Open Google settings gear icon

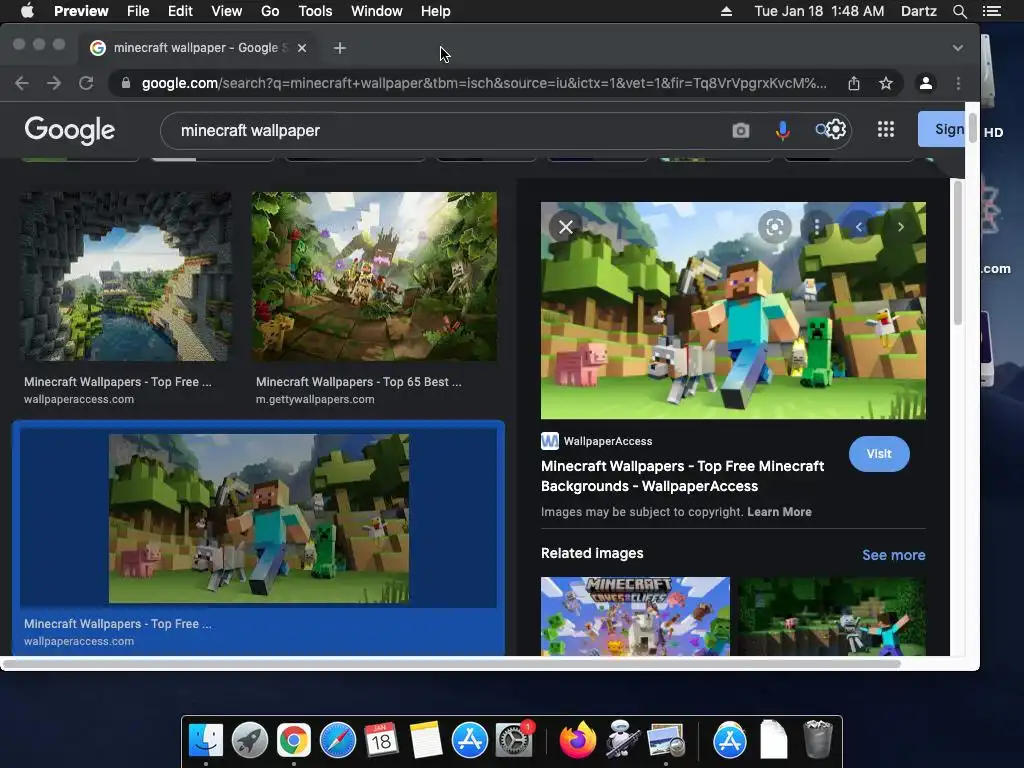point(836,130)
